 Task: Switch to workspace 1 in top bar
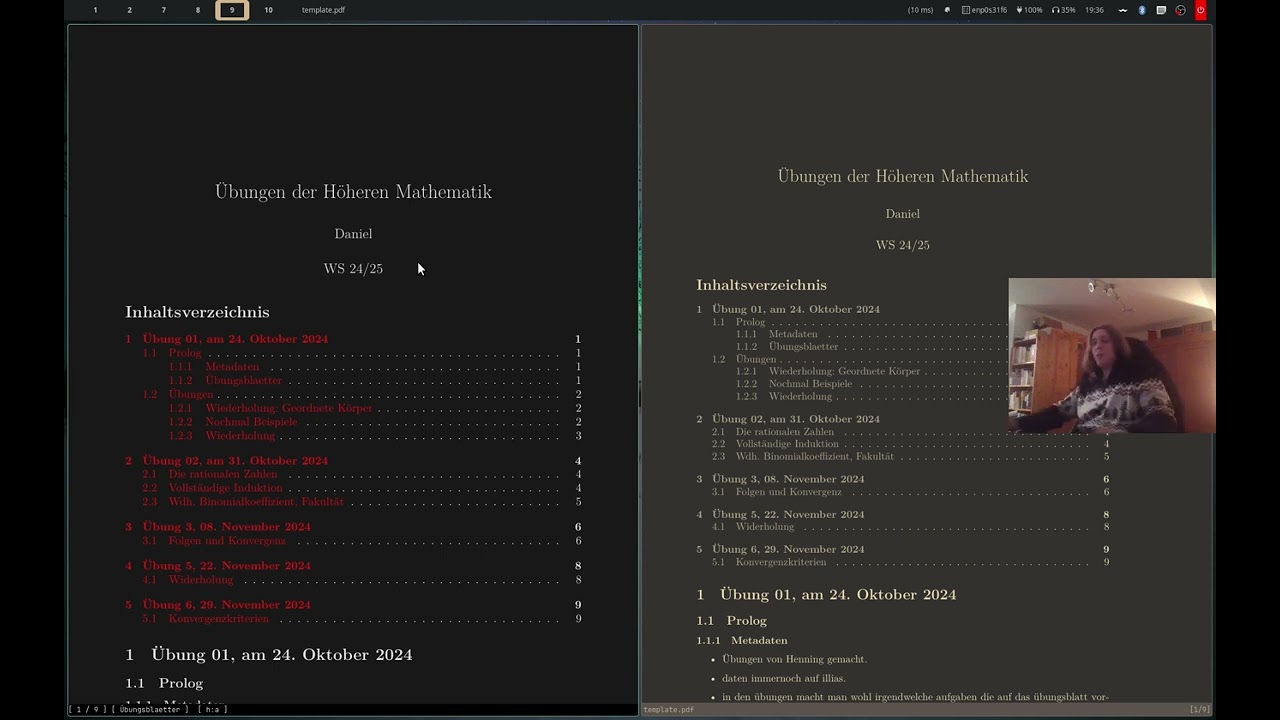[95, 10]
